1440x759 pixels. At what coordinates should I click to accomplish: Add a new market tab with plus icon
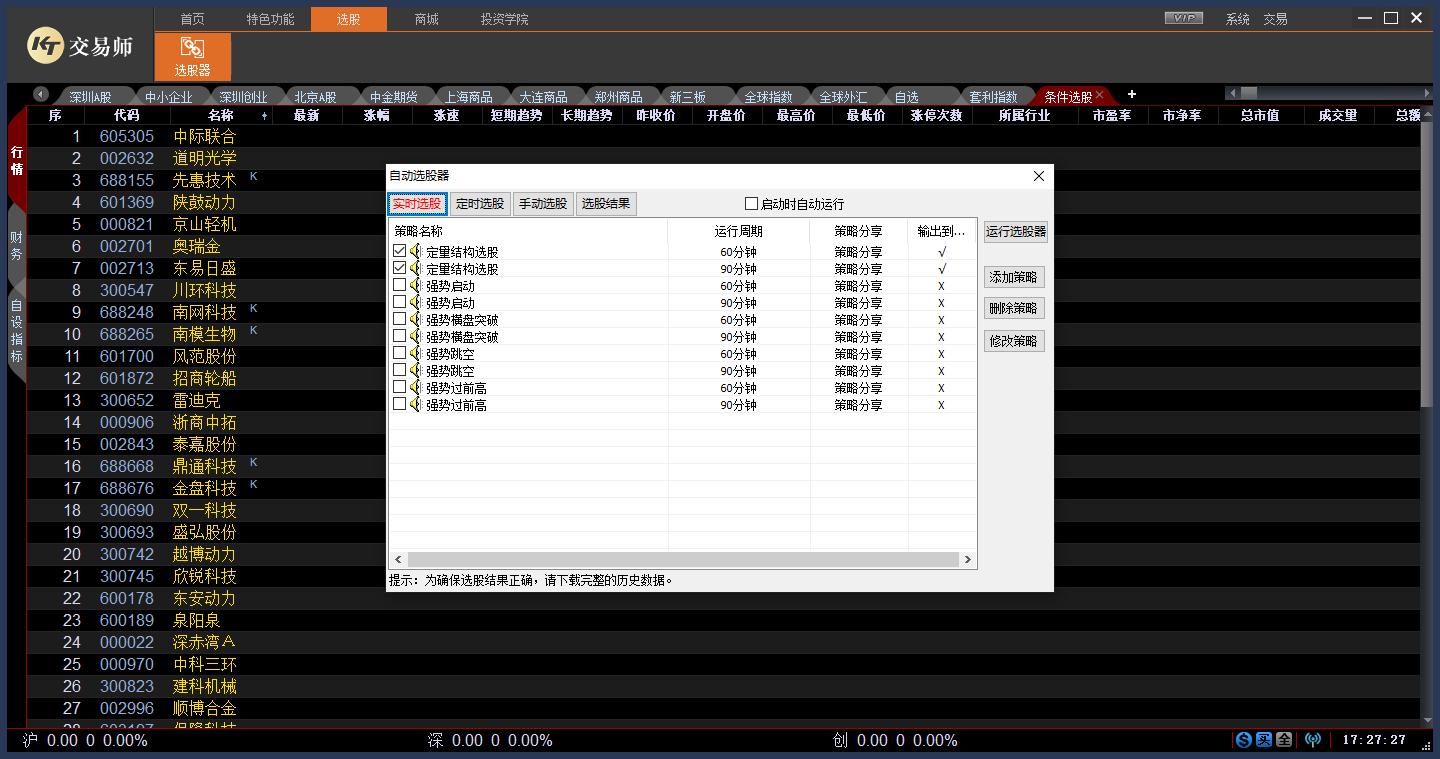tap(1132, 94)
